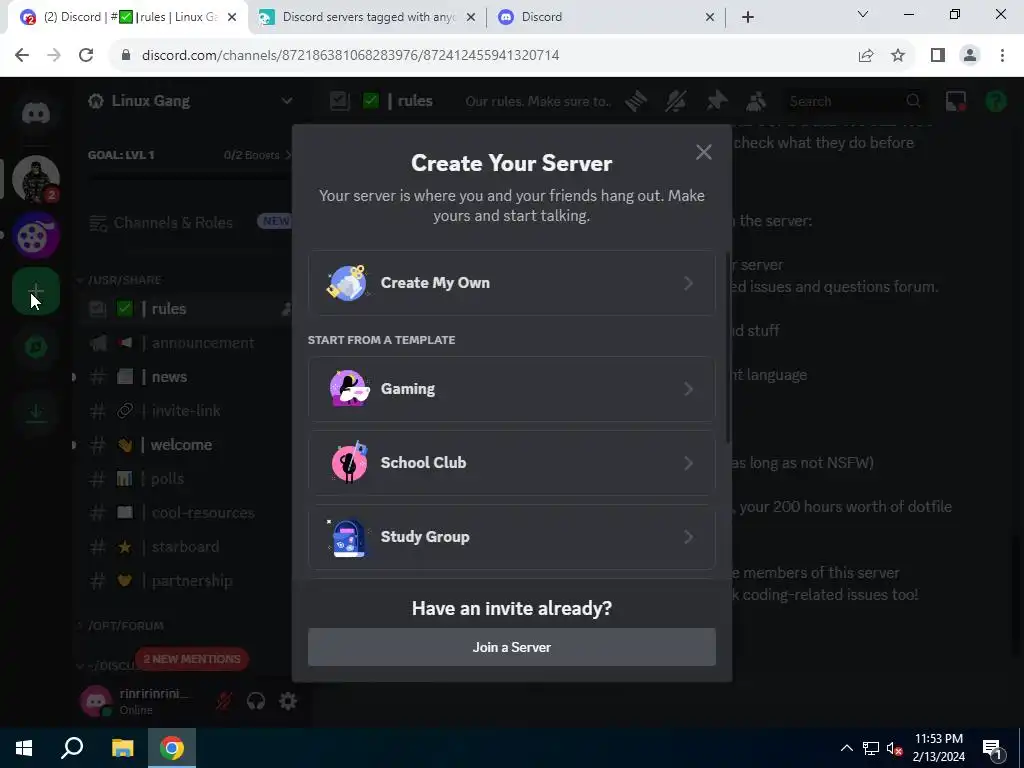Open the cool-resources channel

tap(186, 513)
